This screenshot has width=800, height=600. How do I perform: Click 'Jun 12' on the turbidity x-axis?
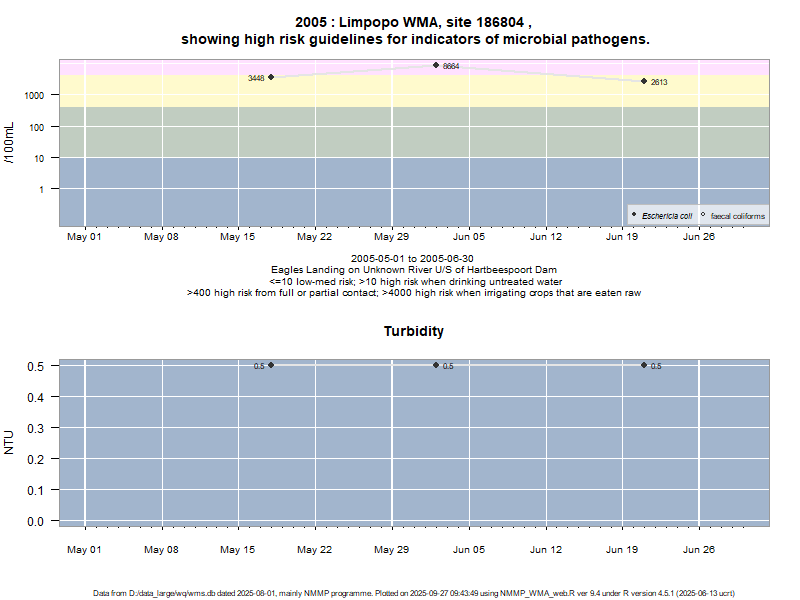click(x=546, y=549)
